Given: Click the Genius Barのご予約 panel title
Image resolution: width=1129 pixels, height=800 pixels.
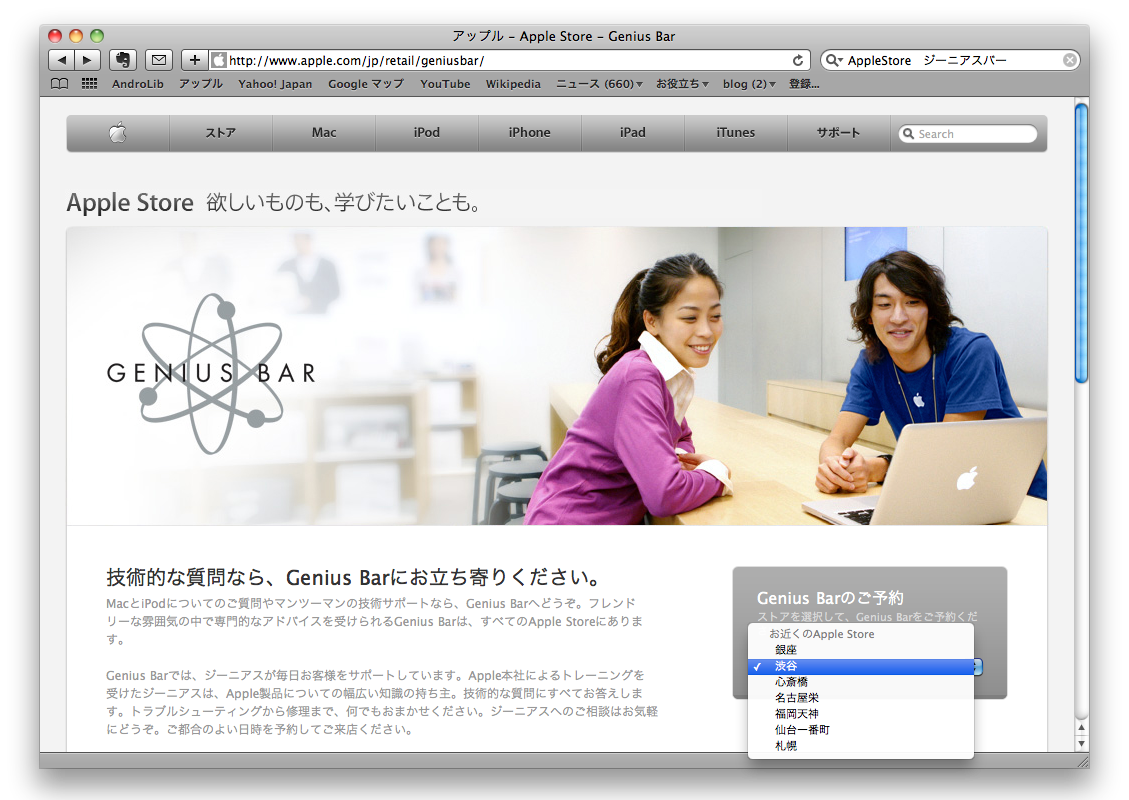Looking at the screenshot, I should [x=829, y=598].
